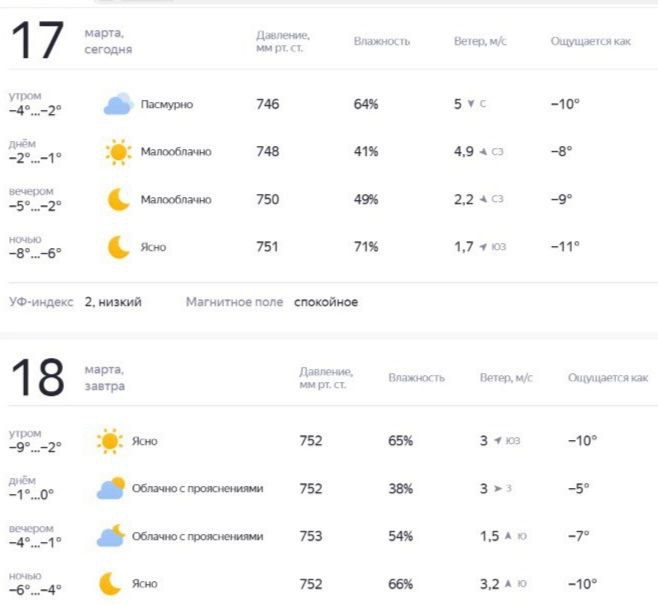Click the 'Пасмурно' condition text
Viewport: 658px width, 606px height.
pyautogui.click(x=167, y=104)
